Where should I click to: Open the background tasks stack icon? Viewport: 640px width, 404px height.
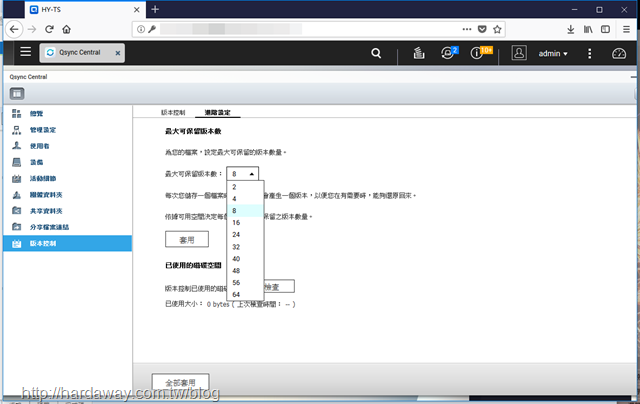pos(419,53)
